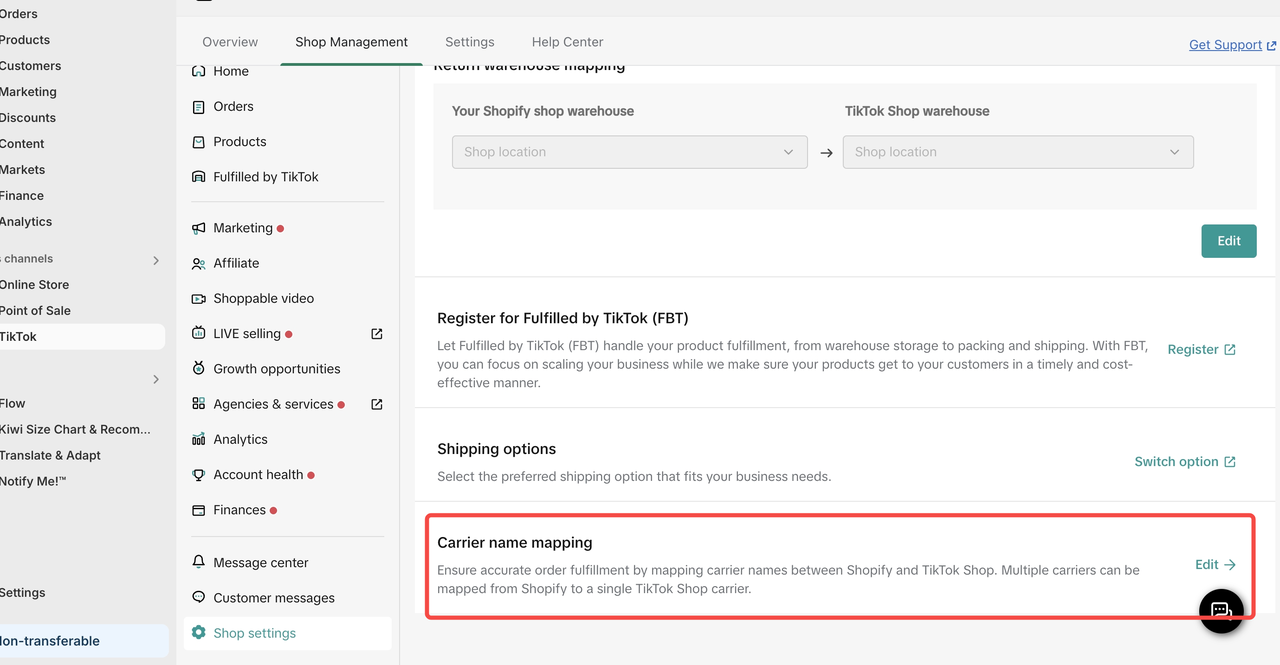Click the Growth opportunities medal icon
The width and height of the screenshot is (1280, 665).
(x=198, y=369)
